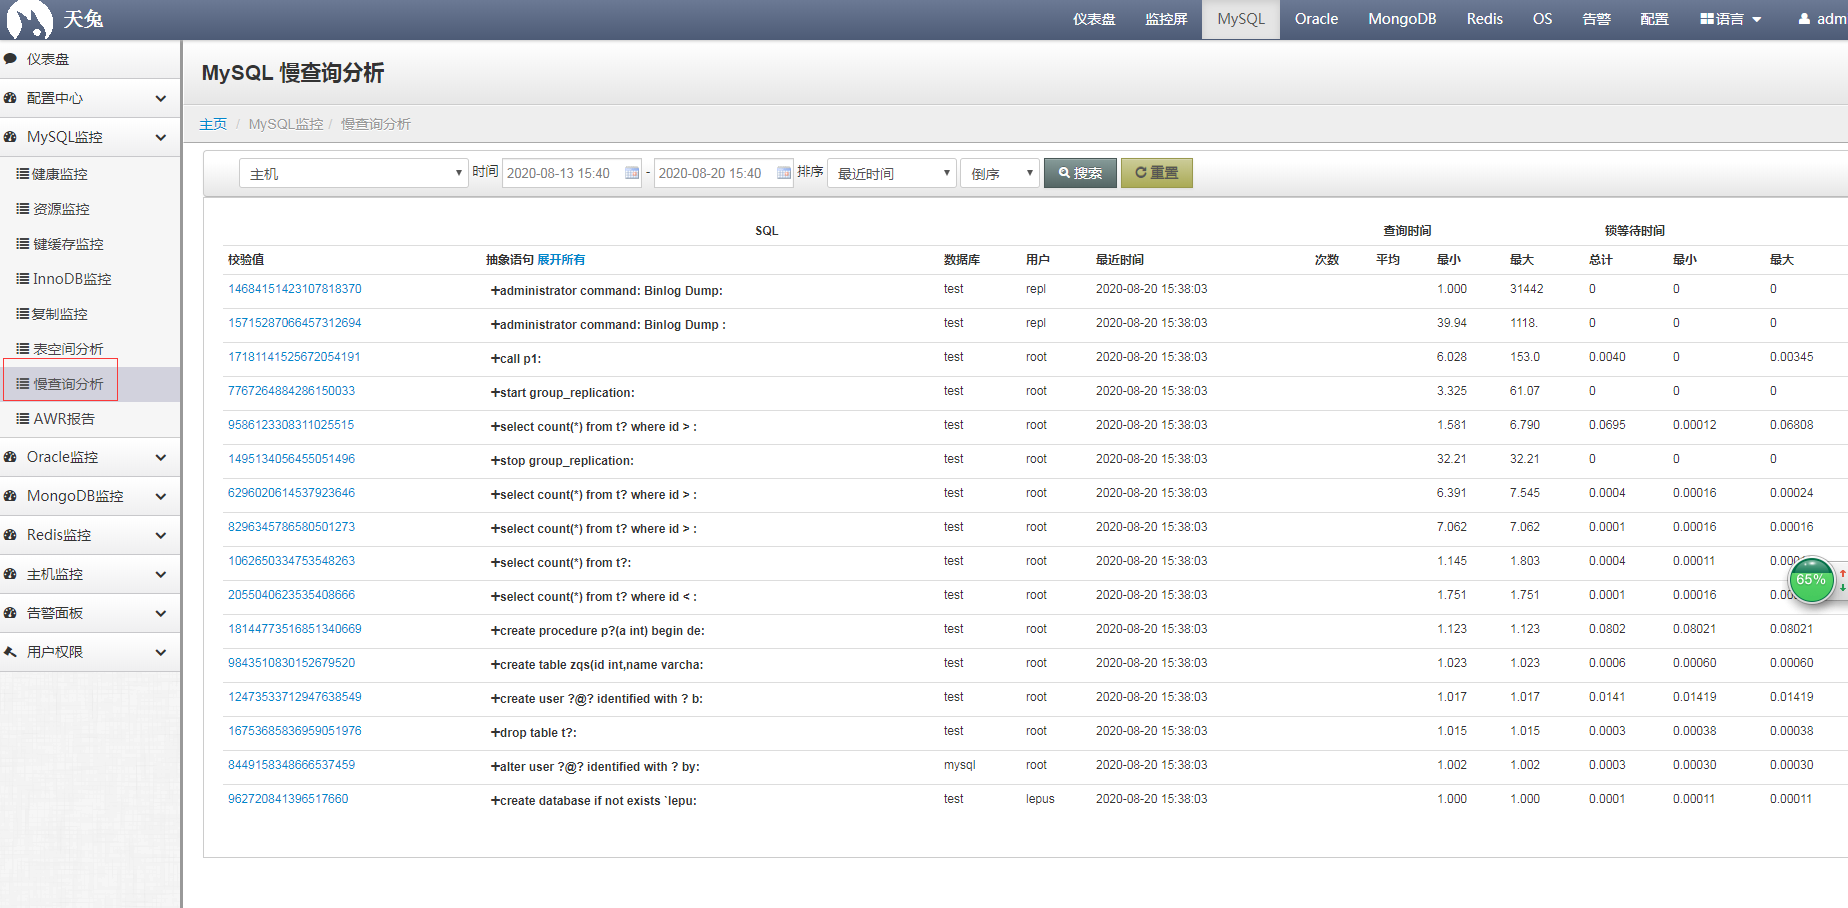Screen dimensions: 1848x908
Task: Click max time link 1118. value
Action: 1524,323
